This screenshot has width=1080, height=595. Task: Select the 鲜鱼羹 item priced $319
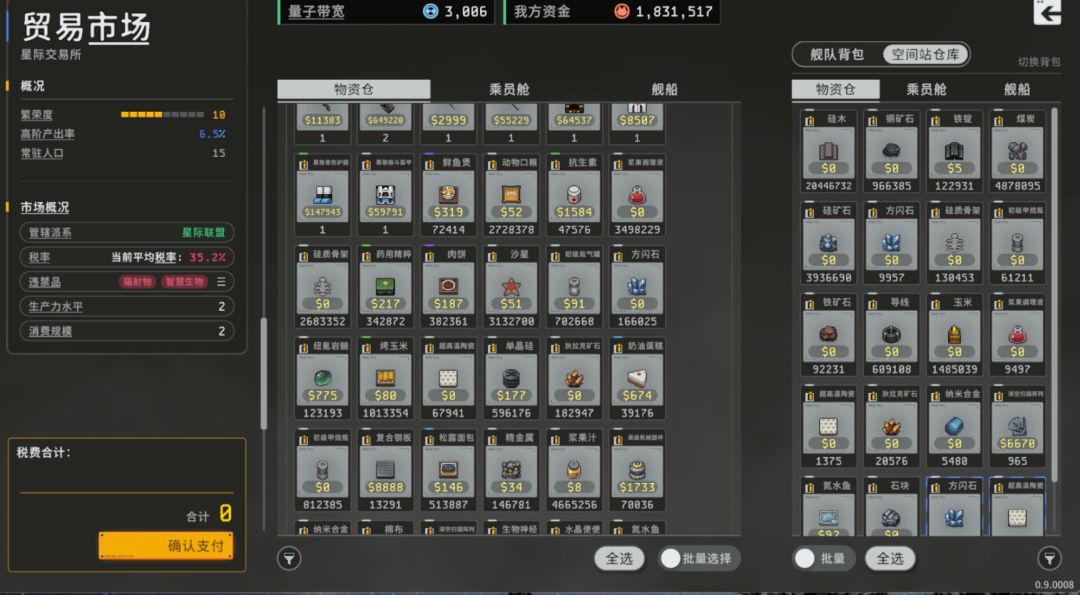[x=448, y=195]
